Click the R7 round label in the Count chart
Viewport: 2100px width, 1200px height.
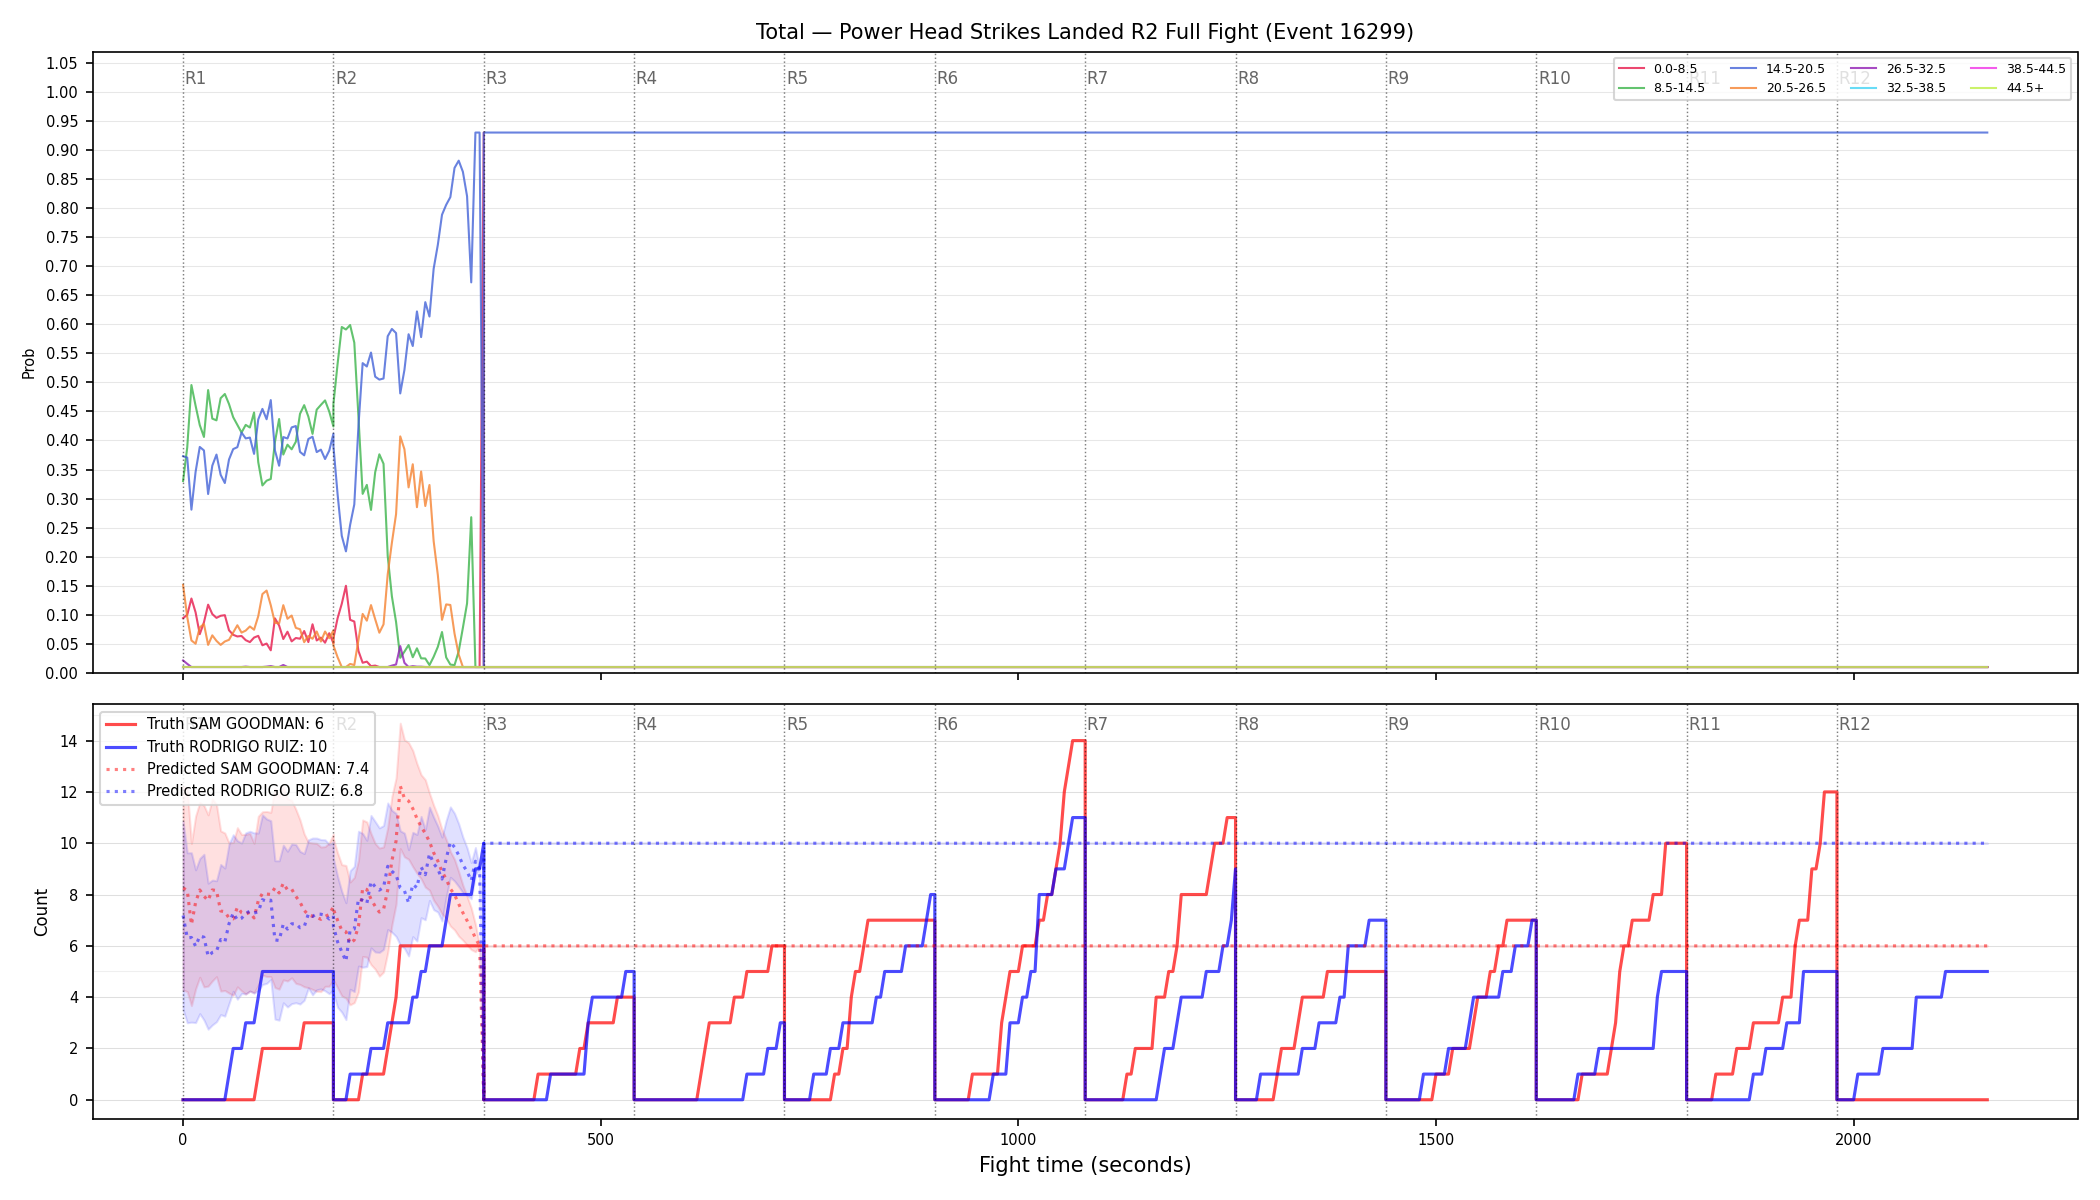pyautogui.click(x=1097, y=724)
